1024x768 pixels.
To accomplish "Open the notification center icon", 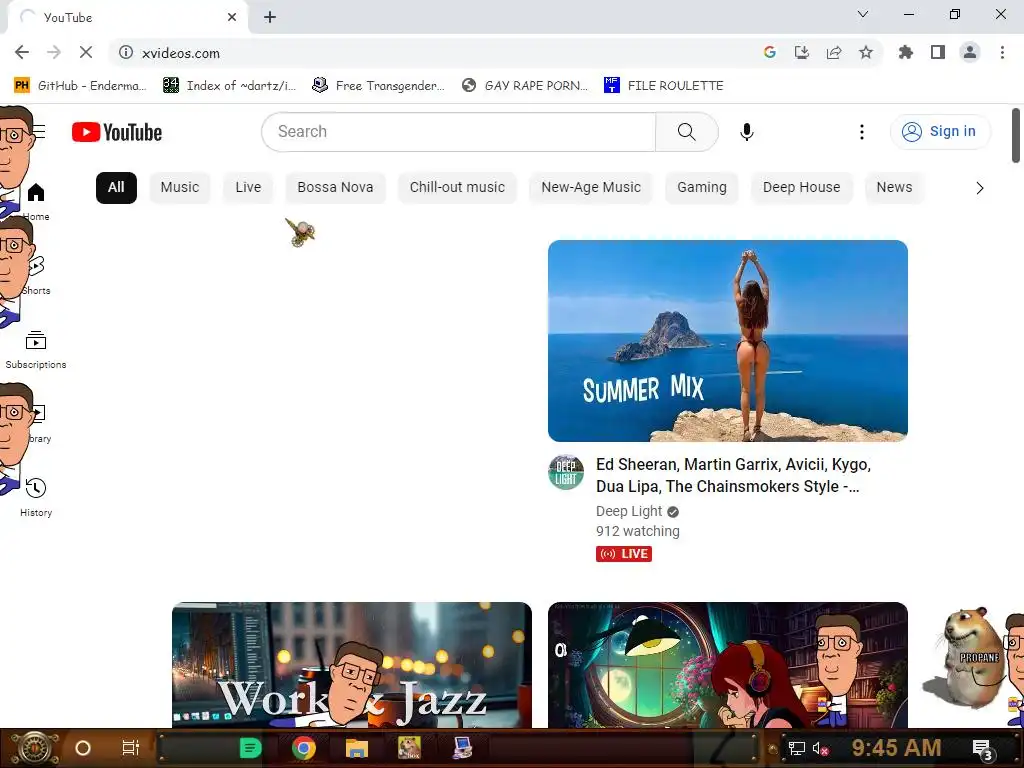I will [x=983, y=750].
